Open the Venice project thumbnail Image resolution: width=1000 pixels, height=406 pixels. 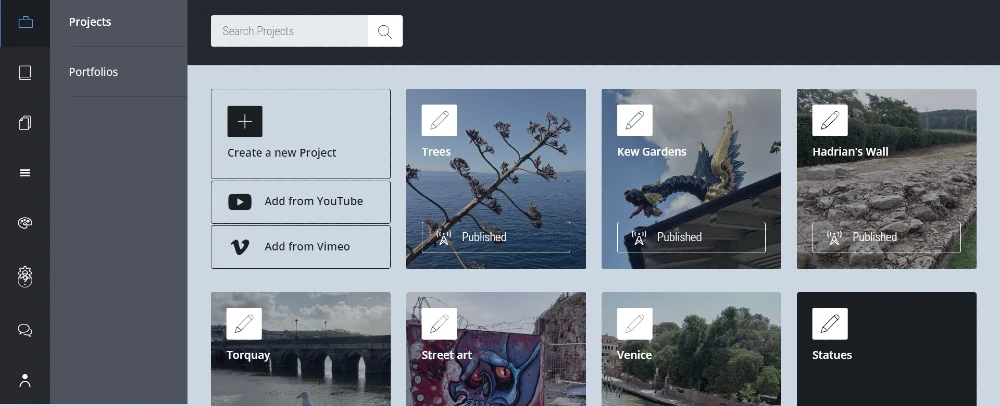coord(691,349)
